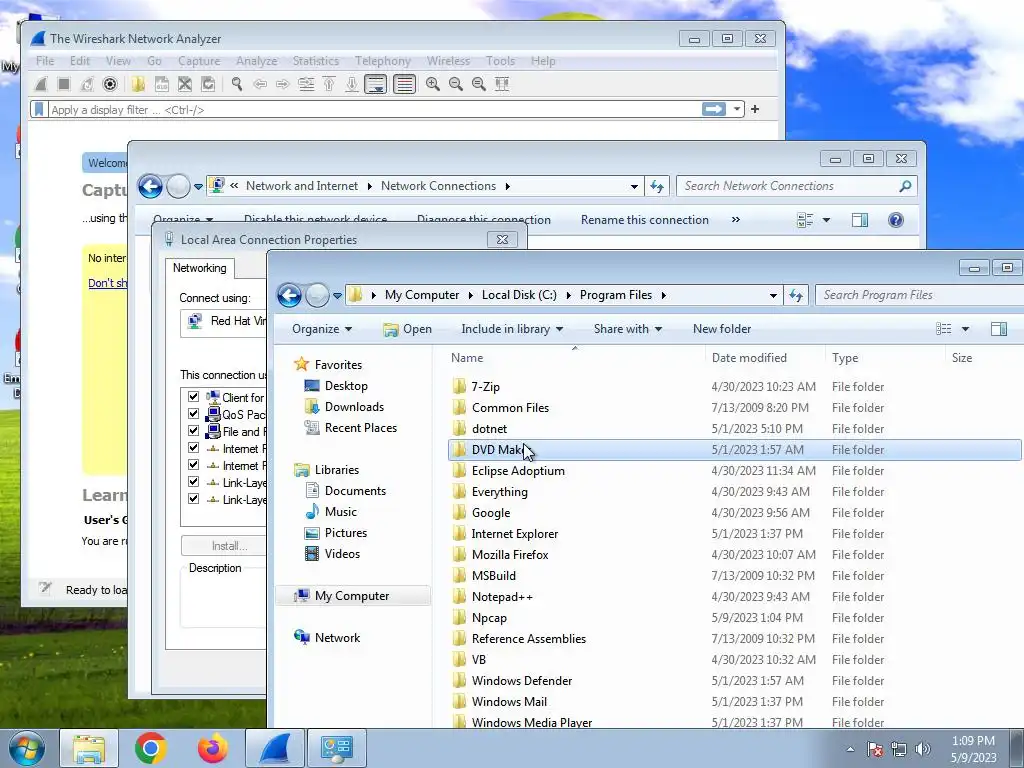Image resolution: width=1024 pixels, height=768 pixels.
Task: Open Wireshark Analyze menu
Action: (x=257, y=61)
